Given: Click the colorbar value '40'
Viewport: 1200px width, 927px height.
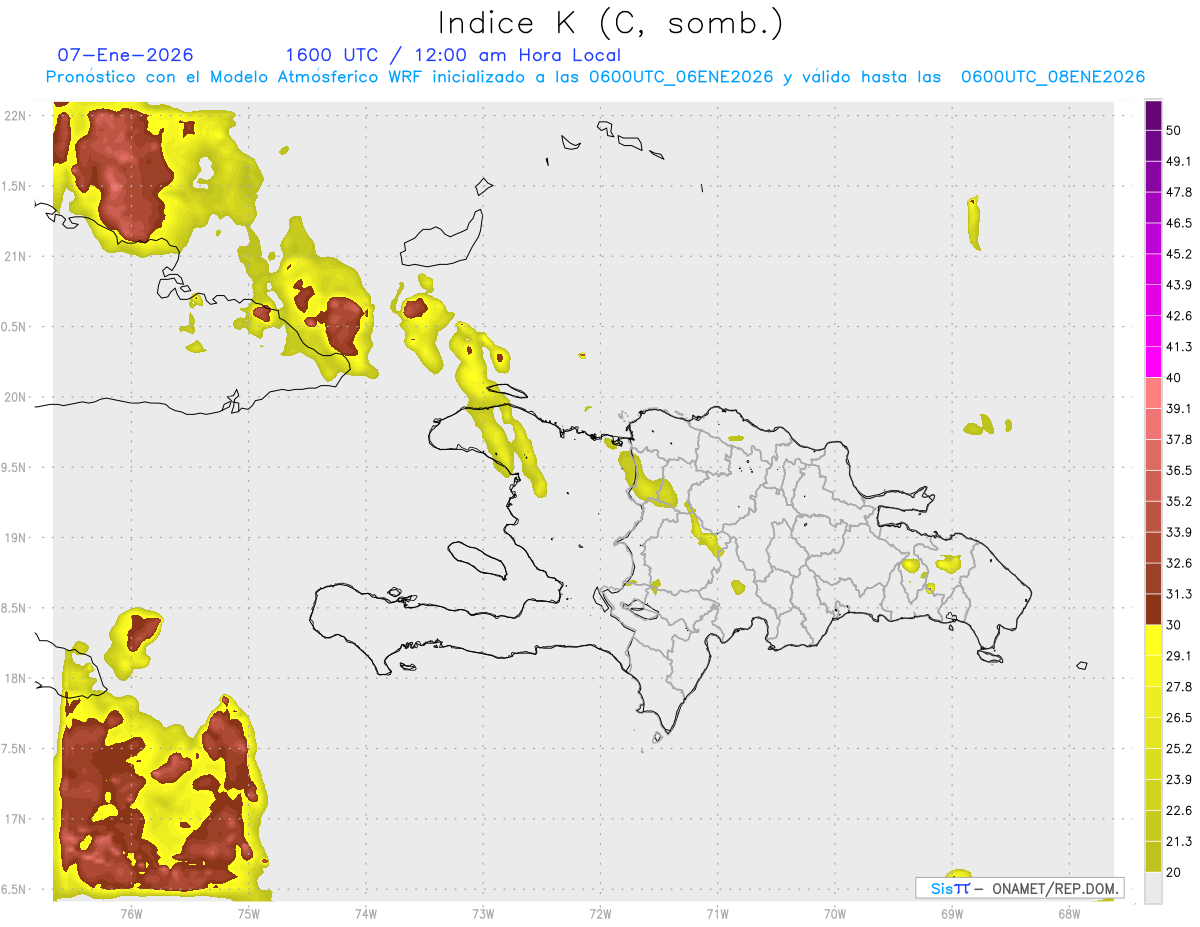Looking at the screenshot, I should click(1175, 378).
